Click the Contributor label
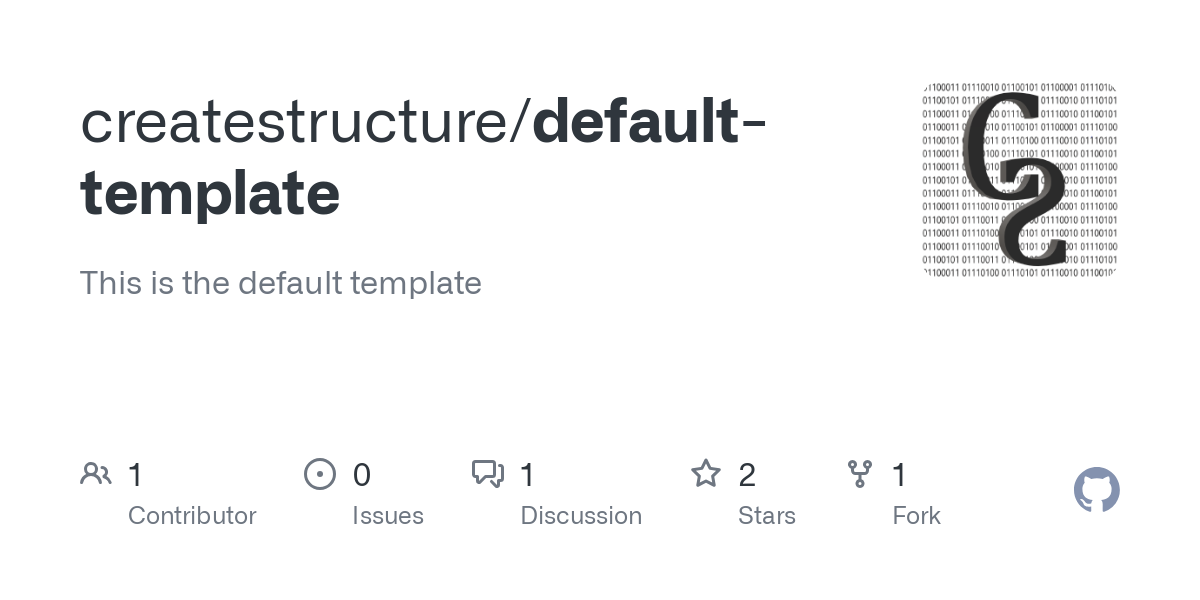Viewport: 1200px width, 600px height. coord(192,516)
